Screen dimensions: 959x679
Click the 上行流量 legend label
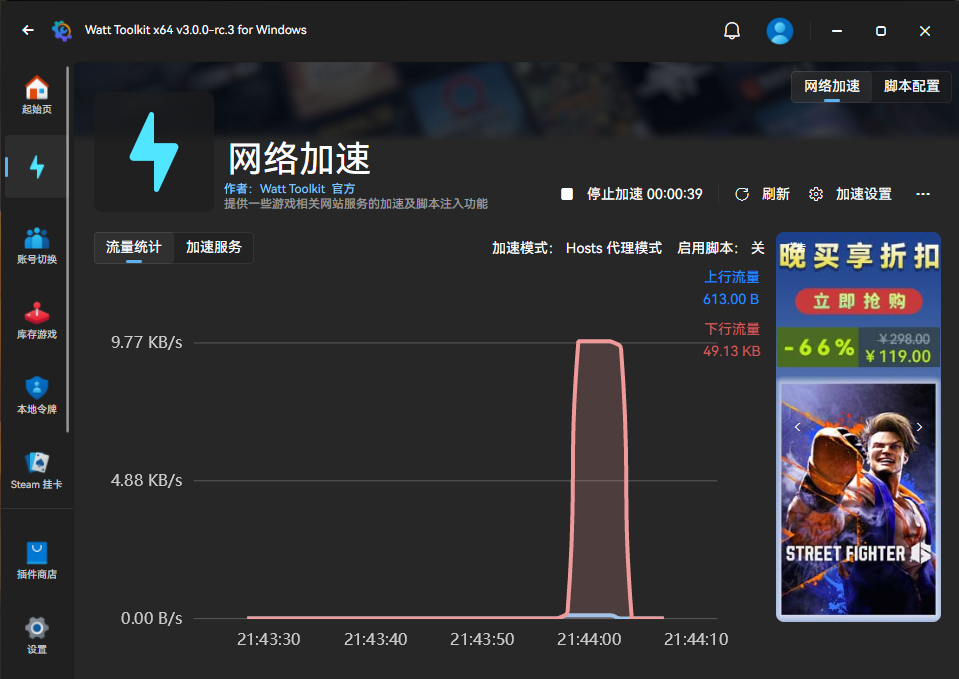pos(731,277)
